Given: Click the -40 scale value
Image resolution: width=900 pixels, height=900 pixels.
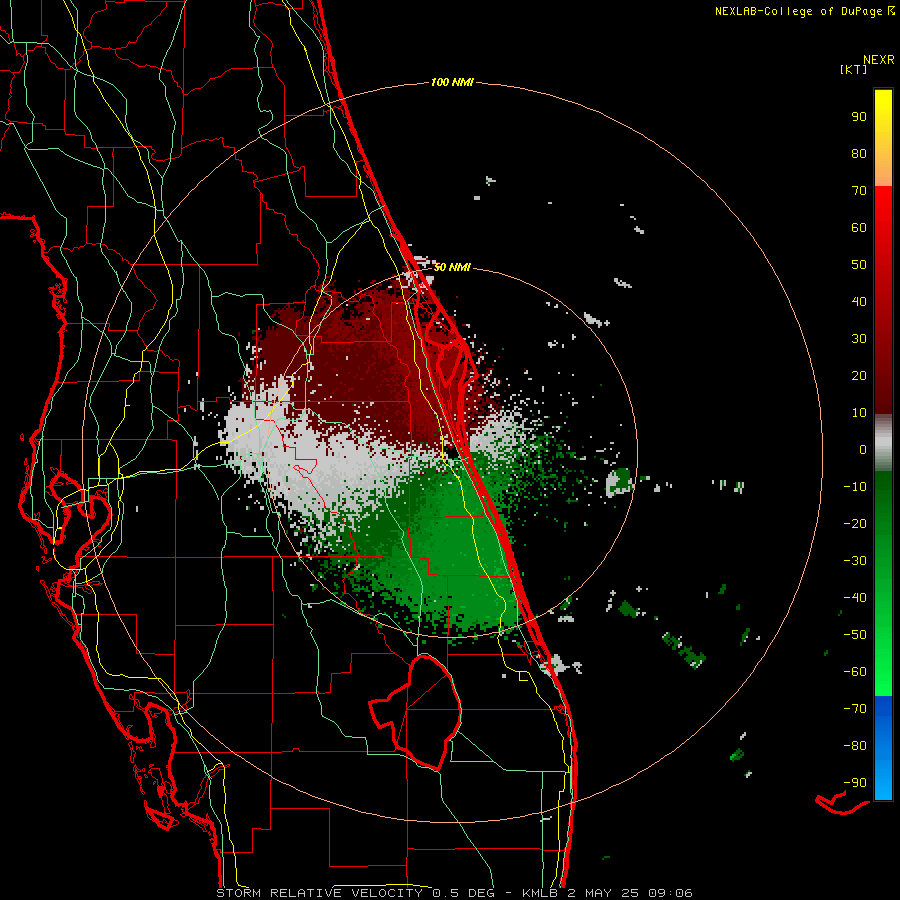Looking at the screenshot, I should pyautogui.click(x=855, y=598).
